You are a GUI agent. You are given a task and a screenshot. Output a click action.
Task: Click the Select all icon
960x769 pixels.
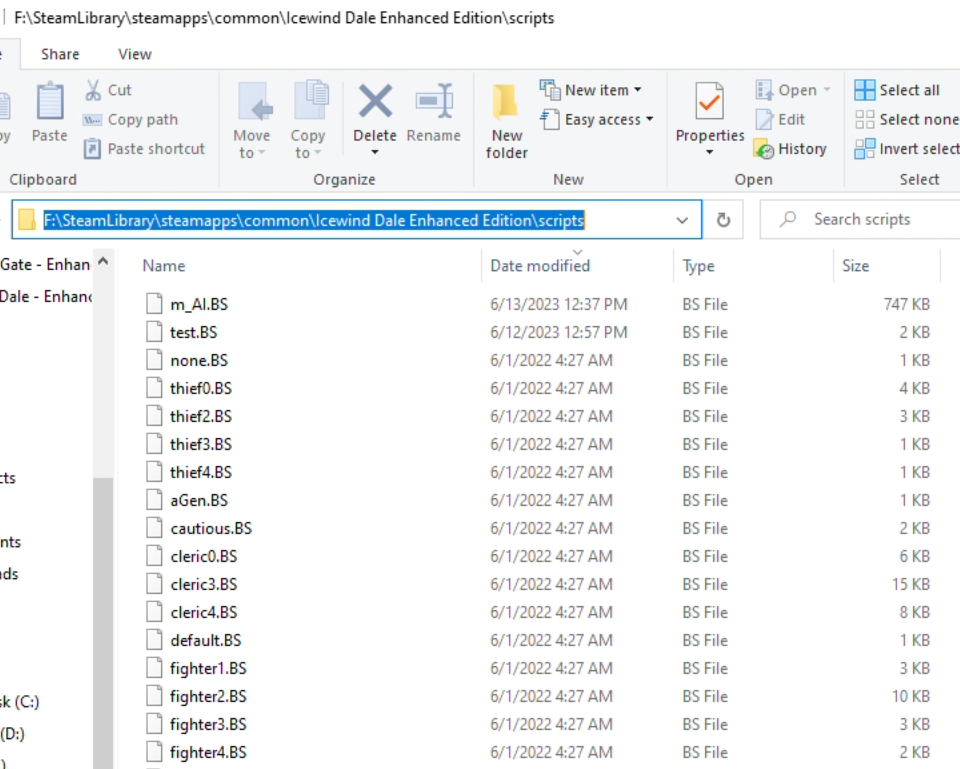[x=864, y=90]
